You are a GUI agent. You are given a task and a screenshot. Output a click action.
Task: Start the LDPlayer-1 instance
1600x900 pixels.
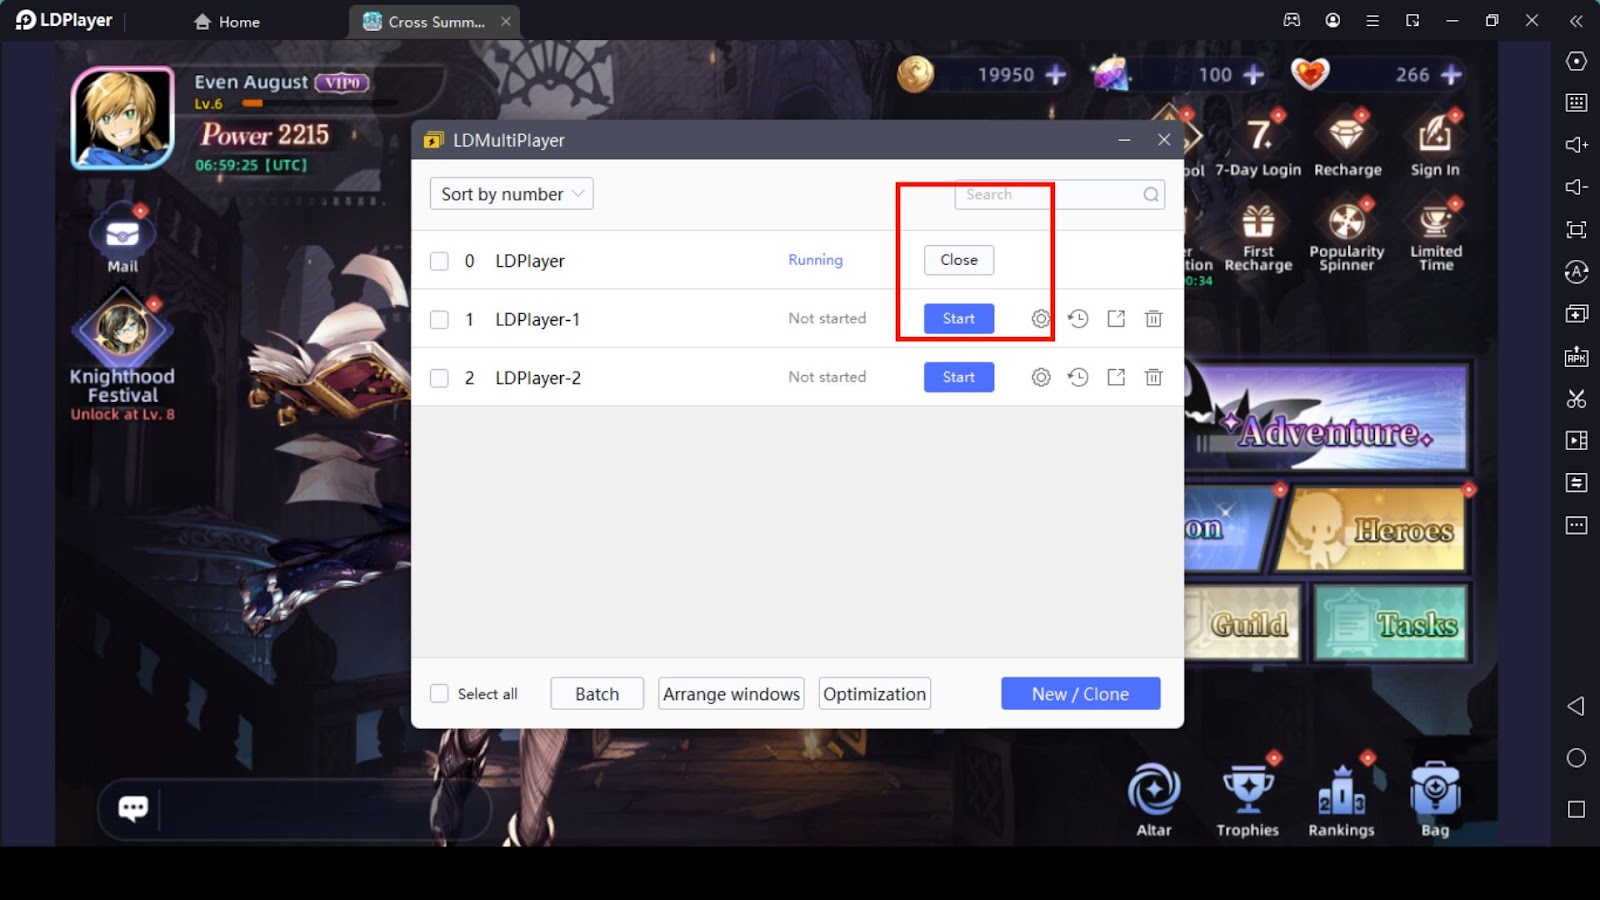coord(959,318)
